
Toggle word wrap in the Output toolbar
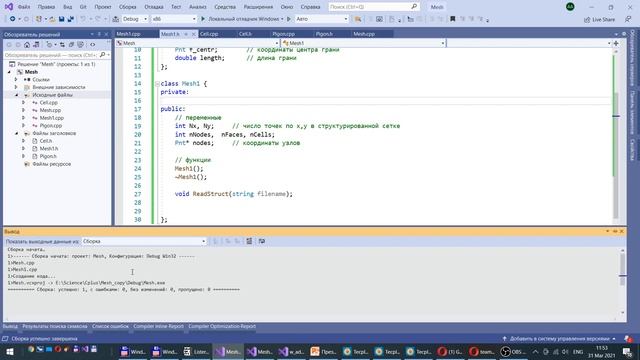click(x=262, y=241)
